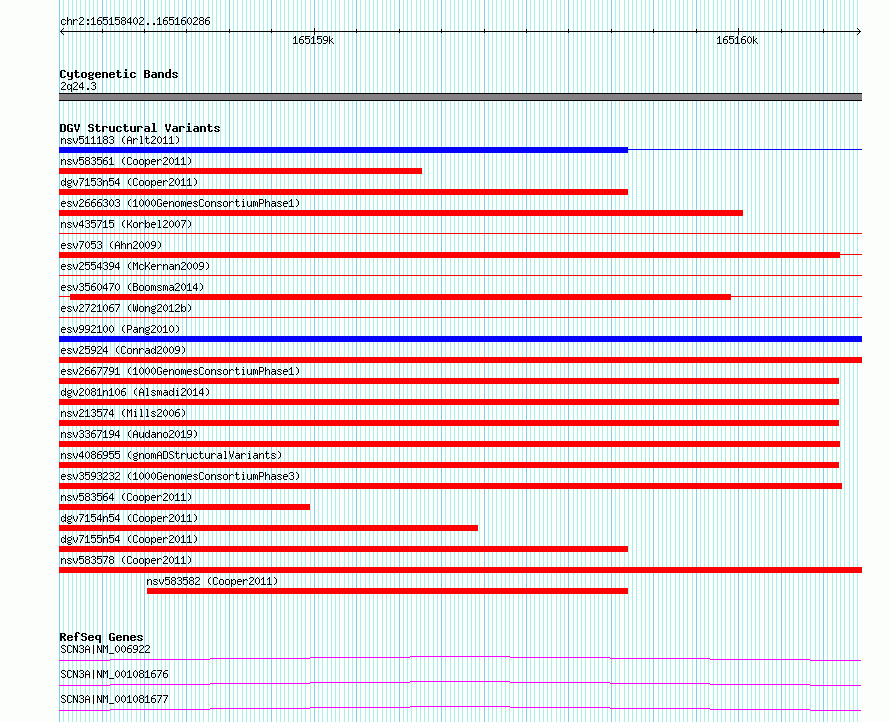Select the blue esv992100 variant bar

pos(460,339)
